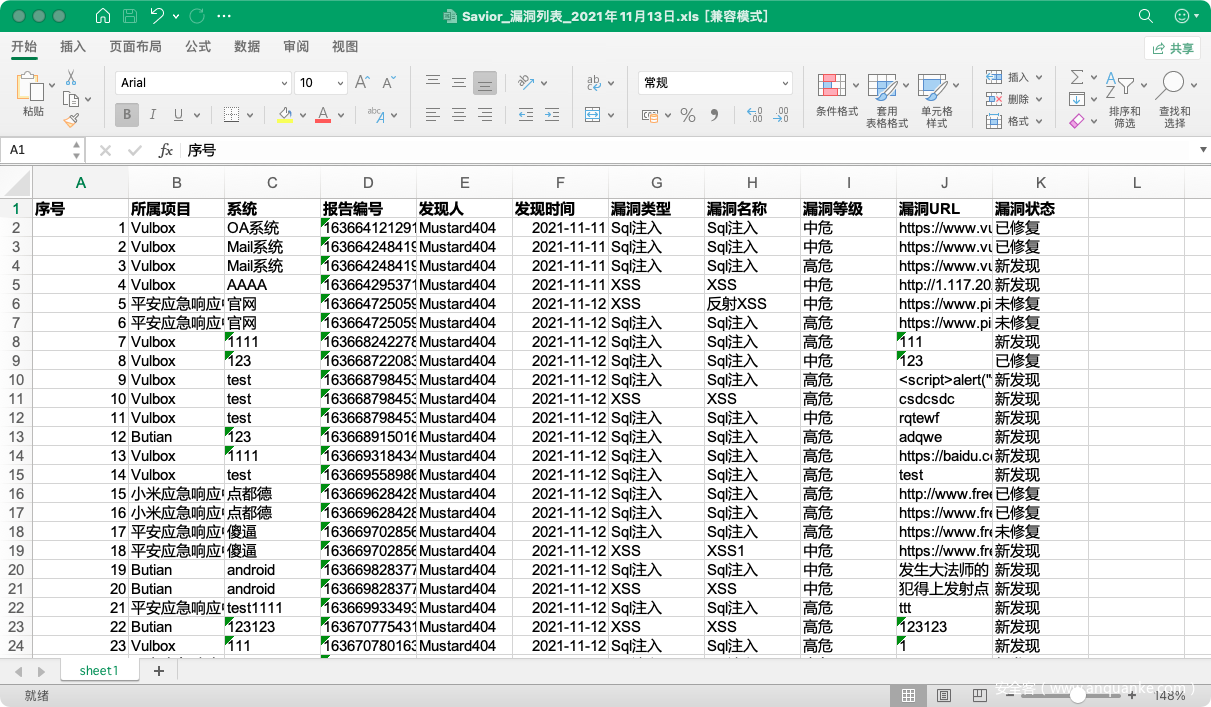Select the Format Painter brush
This screenshot has height=707, width=1211.
click(71, 120)
